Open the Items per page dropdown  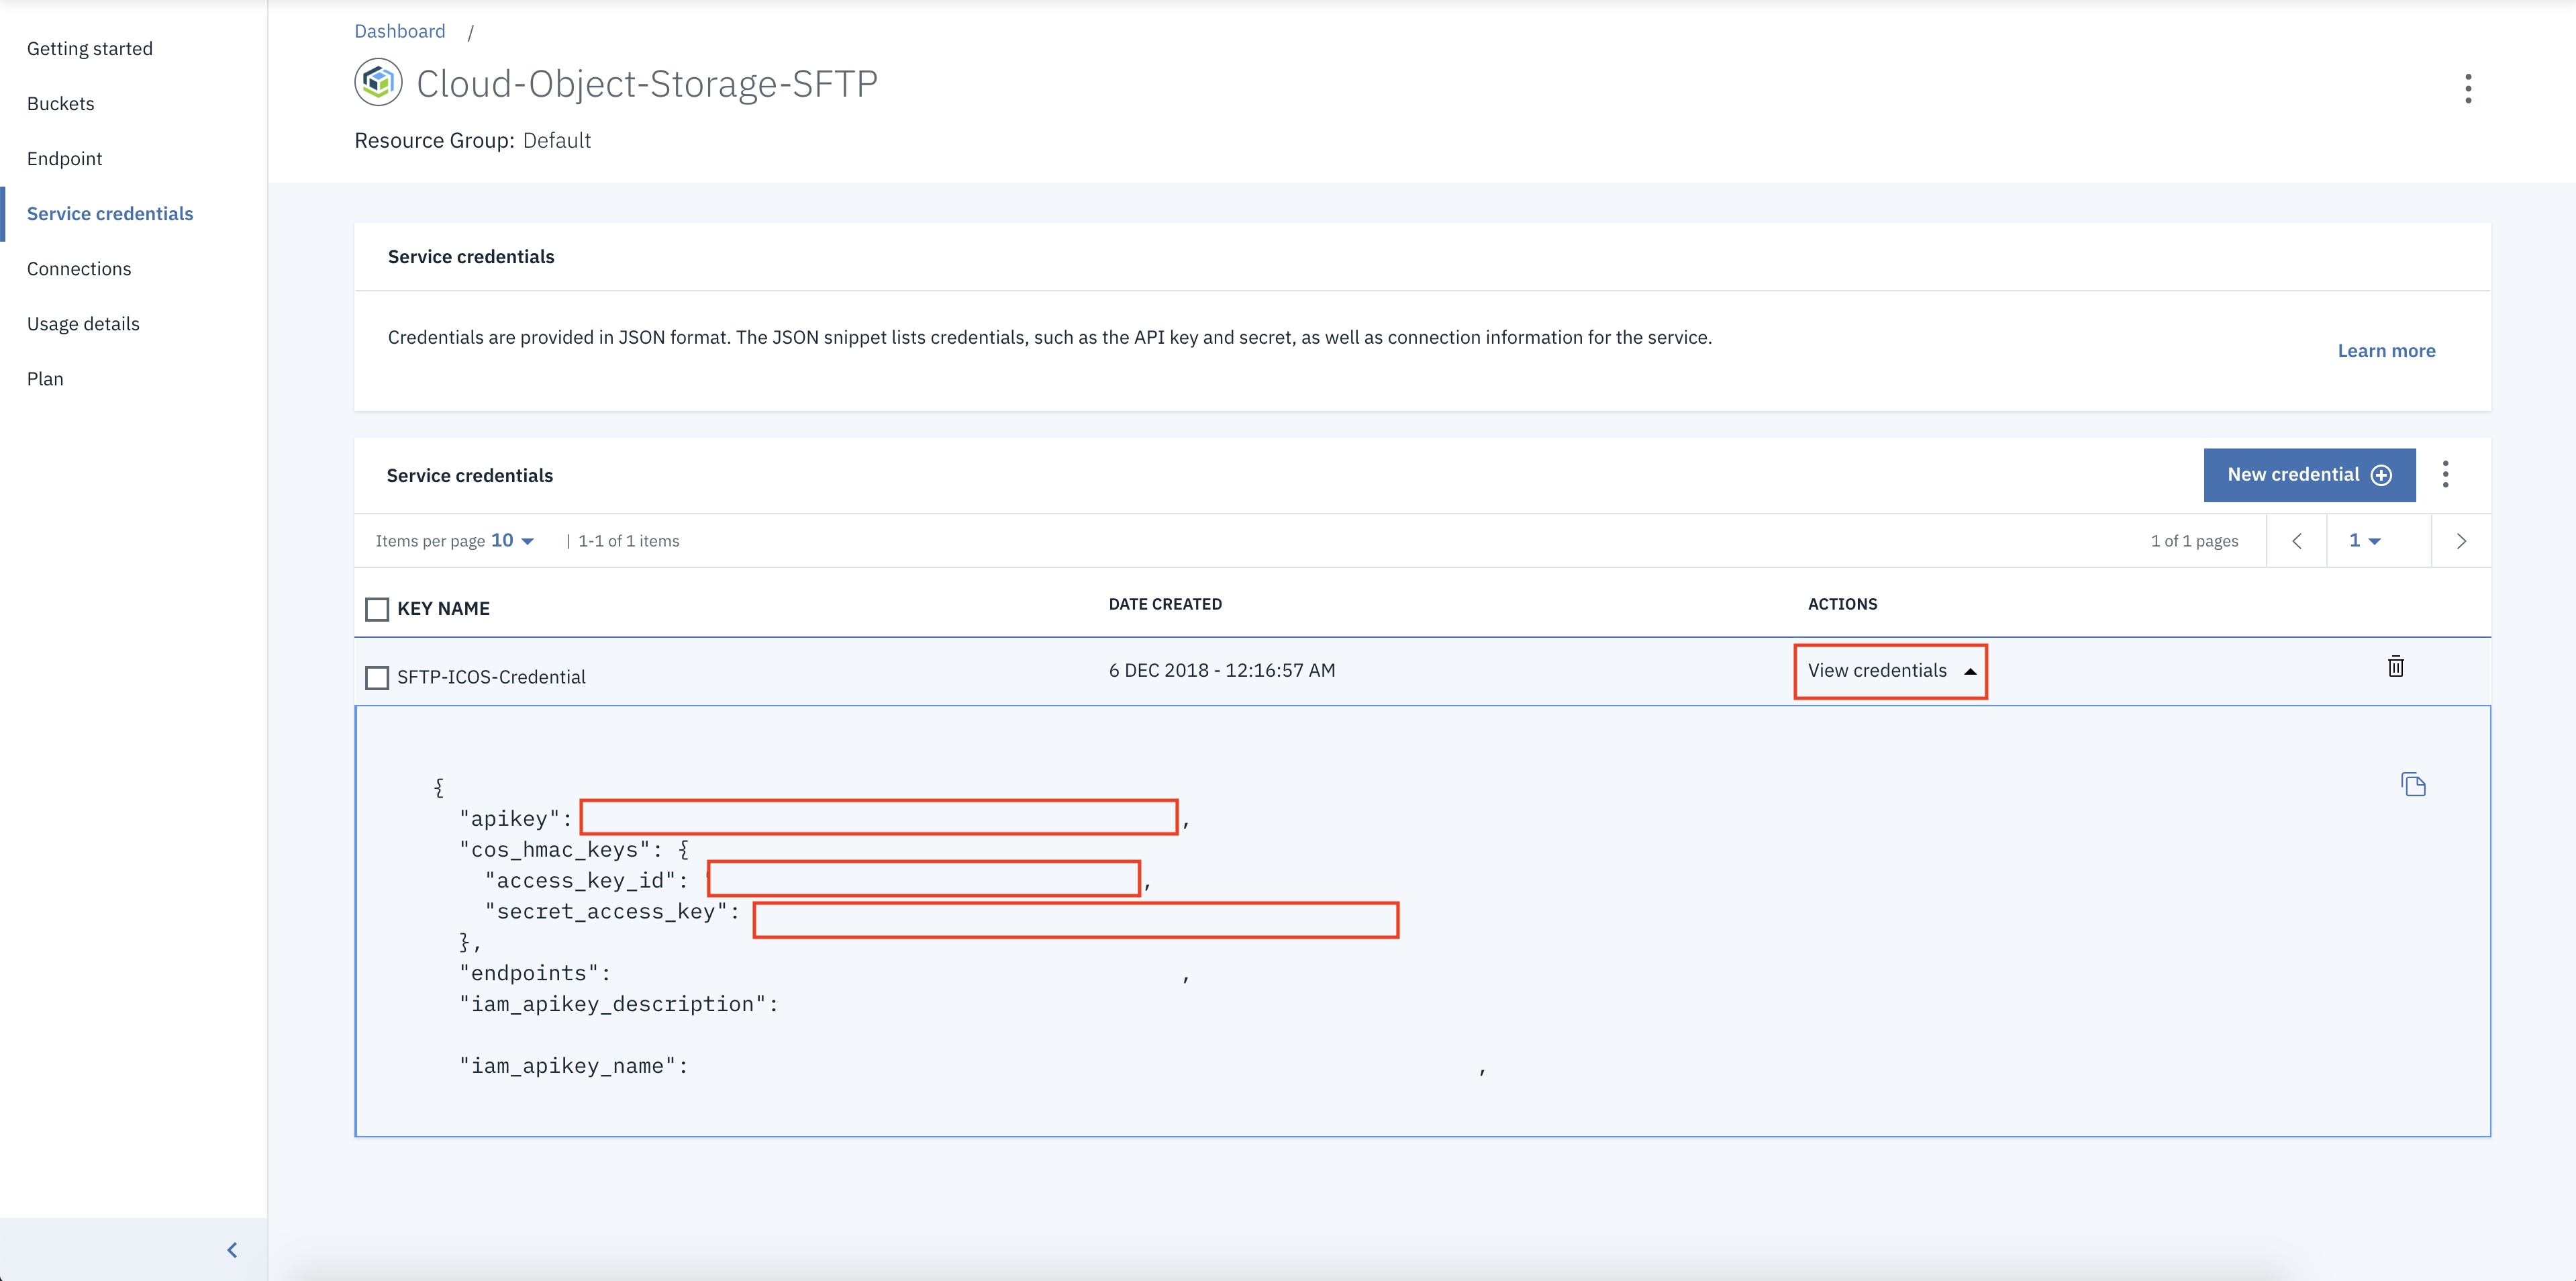pyautogui.click(x=513, y=541)
